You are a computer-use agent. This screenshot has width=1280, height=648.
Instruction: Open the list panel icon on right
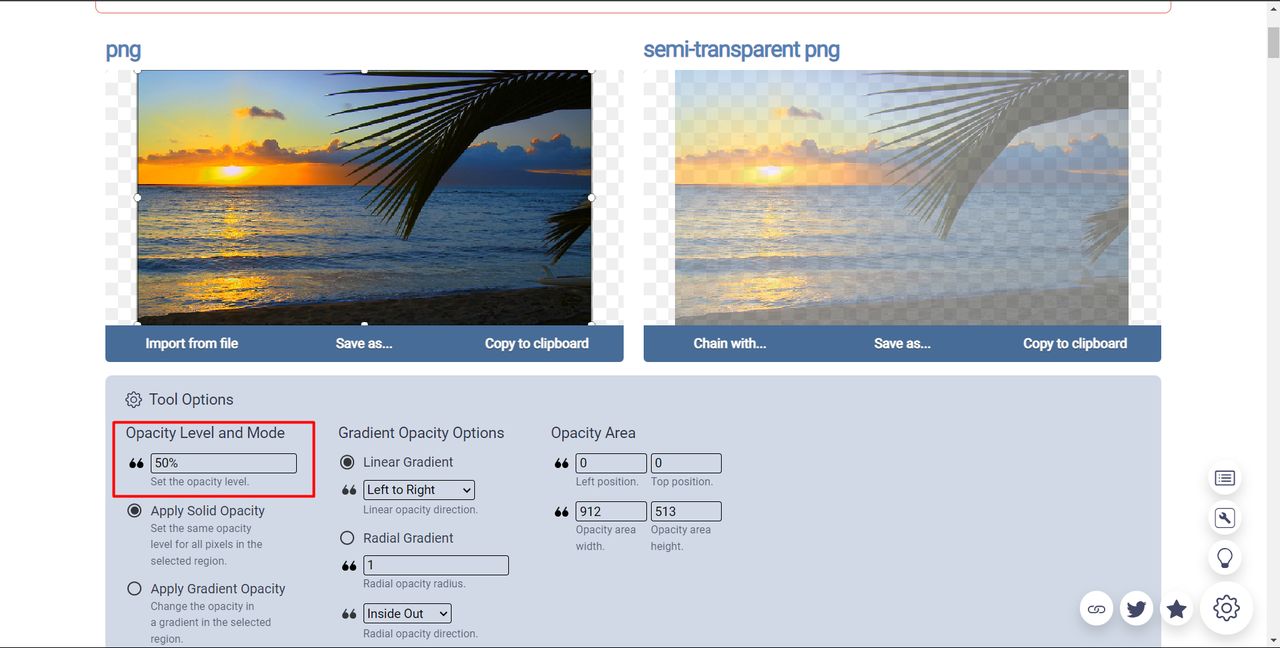pyautogui.click(x=1225, y=478)
